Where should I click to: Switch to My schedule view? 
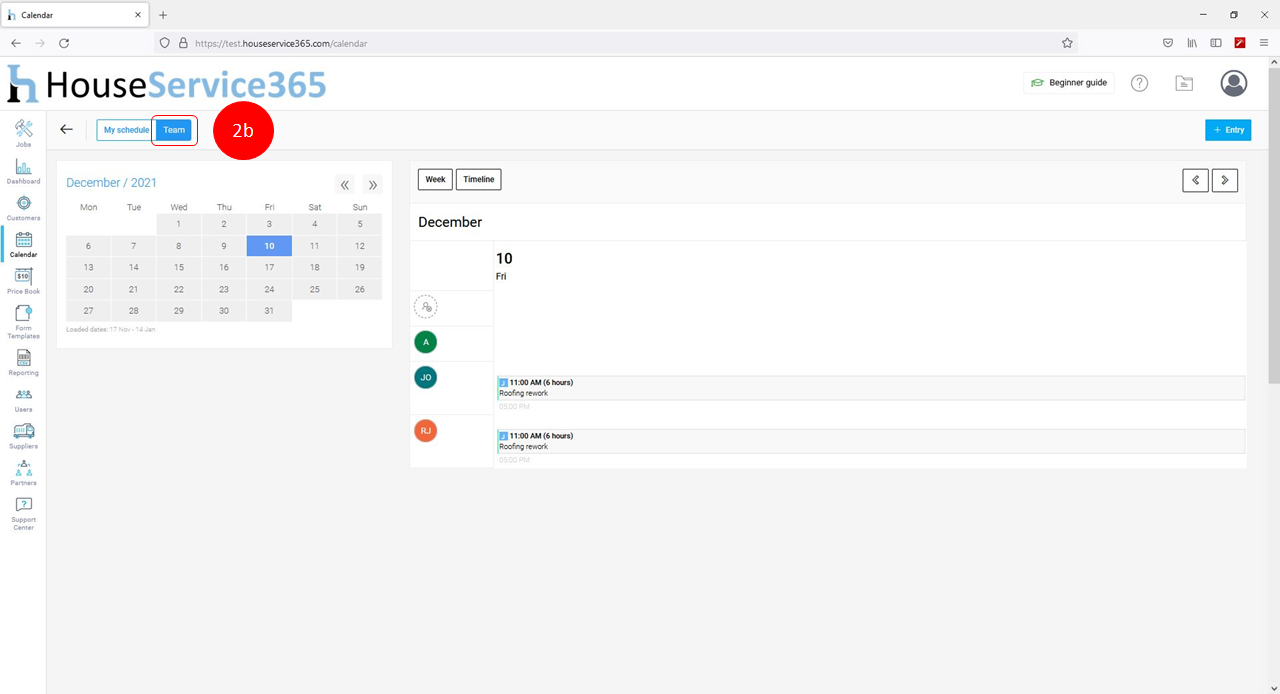click(126, 130)
